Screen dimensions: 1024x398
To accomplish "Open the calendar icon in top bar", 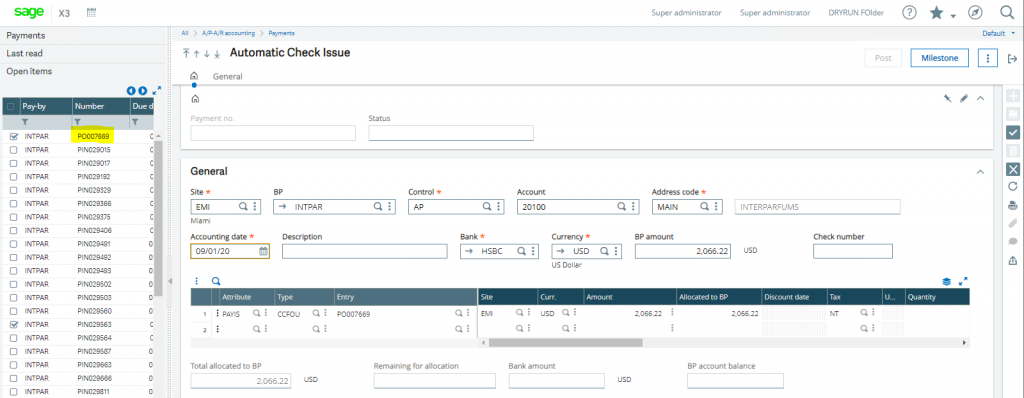I will pyautogui.click(x=91, y=12).
